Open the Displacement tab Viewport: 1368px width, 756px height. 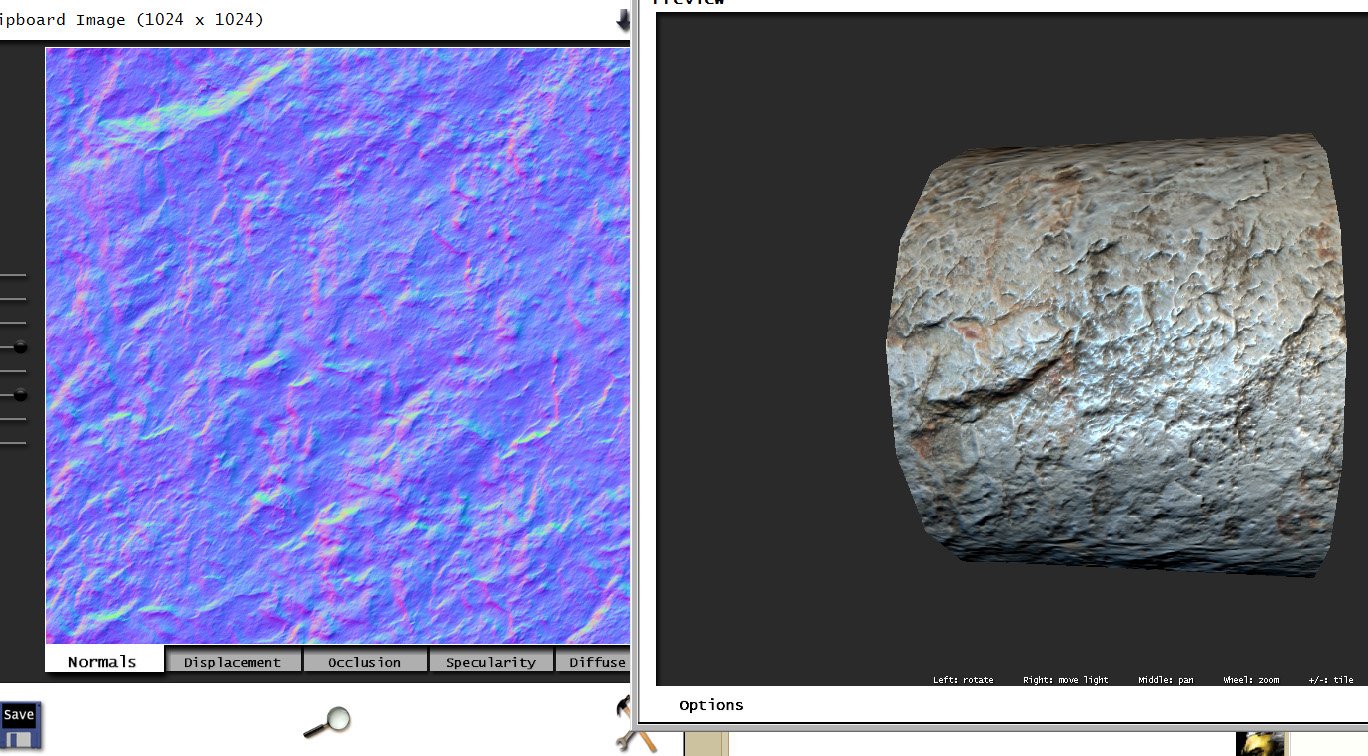pyautogui.click(x=232, y=662)
